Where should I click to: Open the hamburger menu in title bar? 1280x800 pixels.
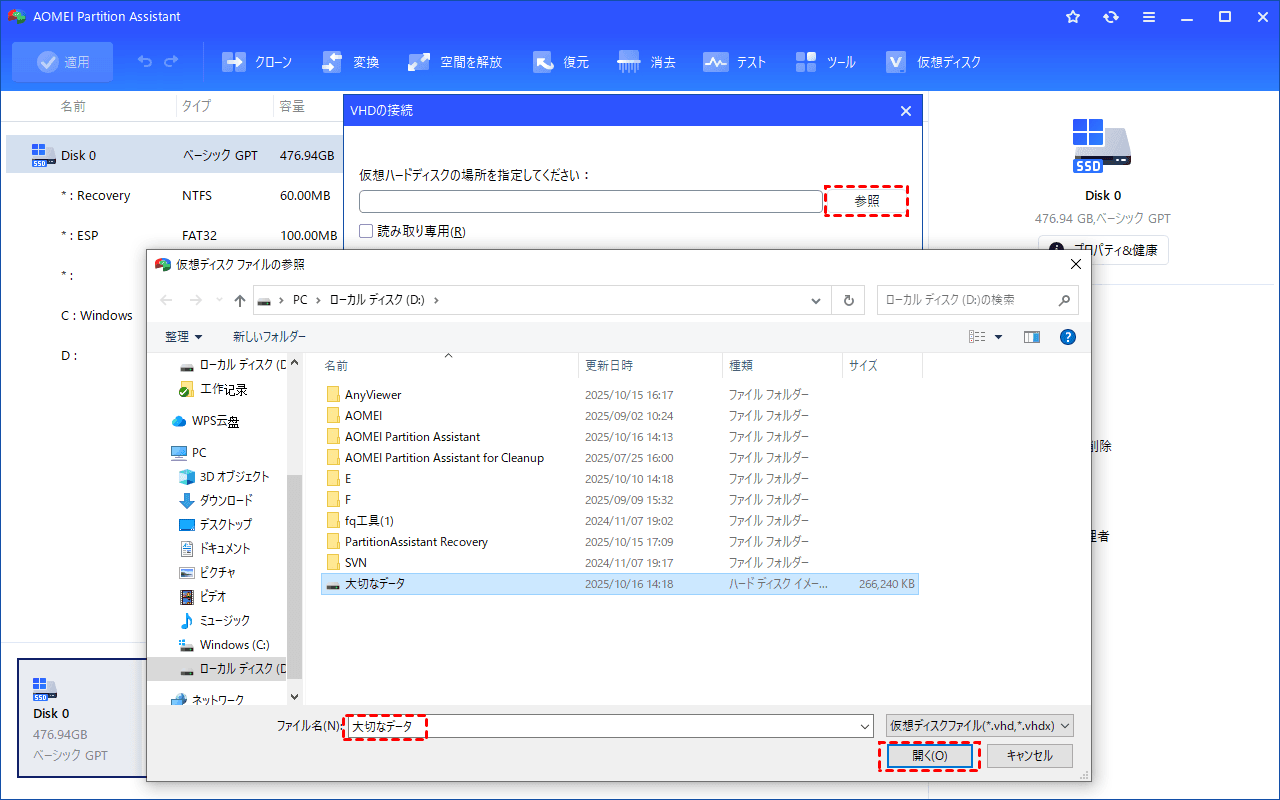(1148, 16)
